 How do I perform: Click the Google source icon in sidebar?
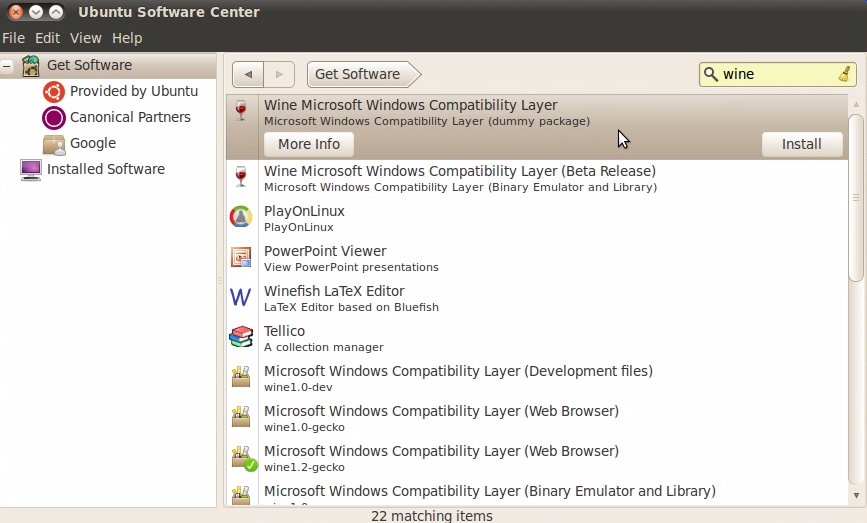point(54,144)
